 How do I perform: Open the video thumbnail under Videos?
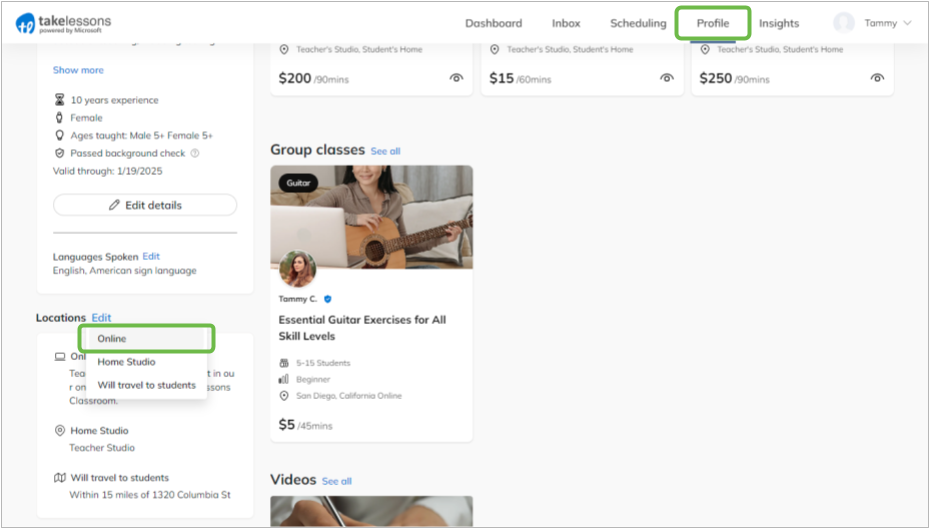pyautogui.click(x=372, y=511)
